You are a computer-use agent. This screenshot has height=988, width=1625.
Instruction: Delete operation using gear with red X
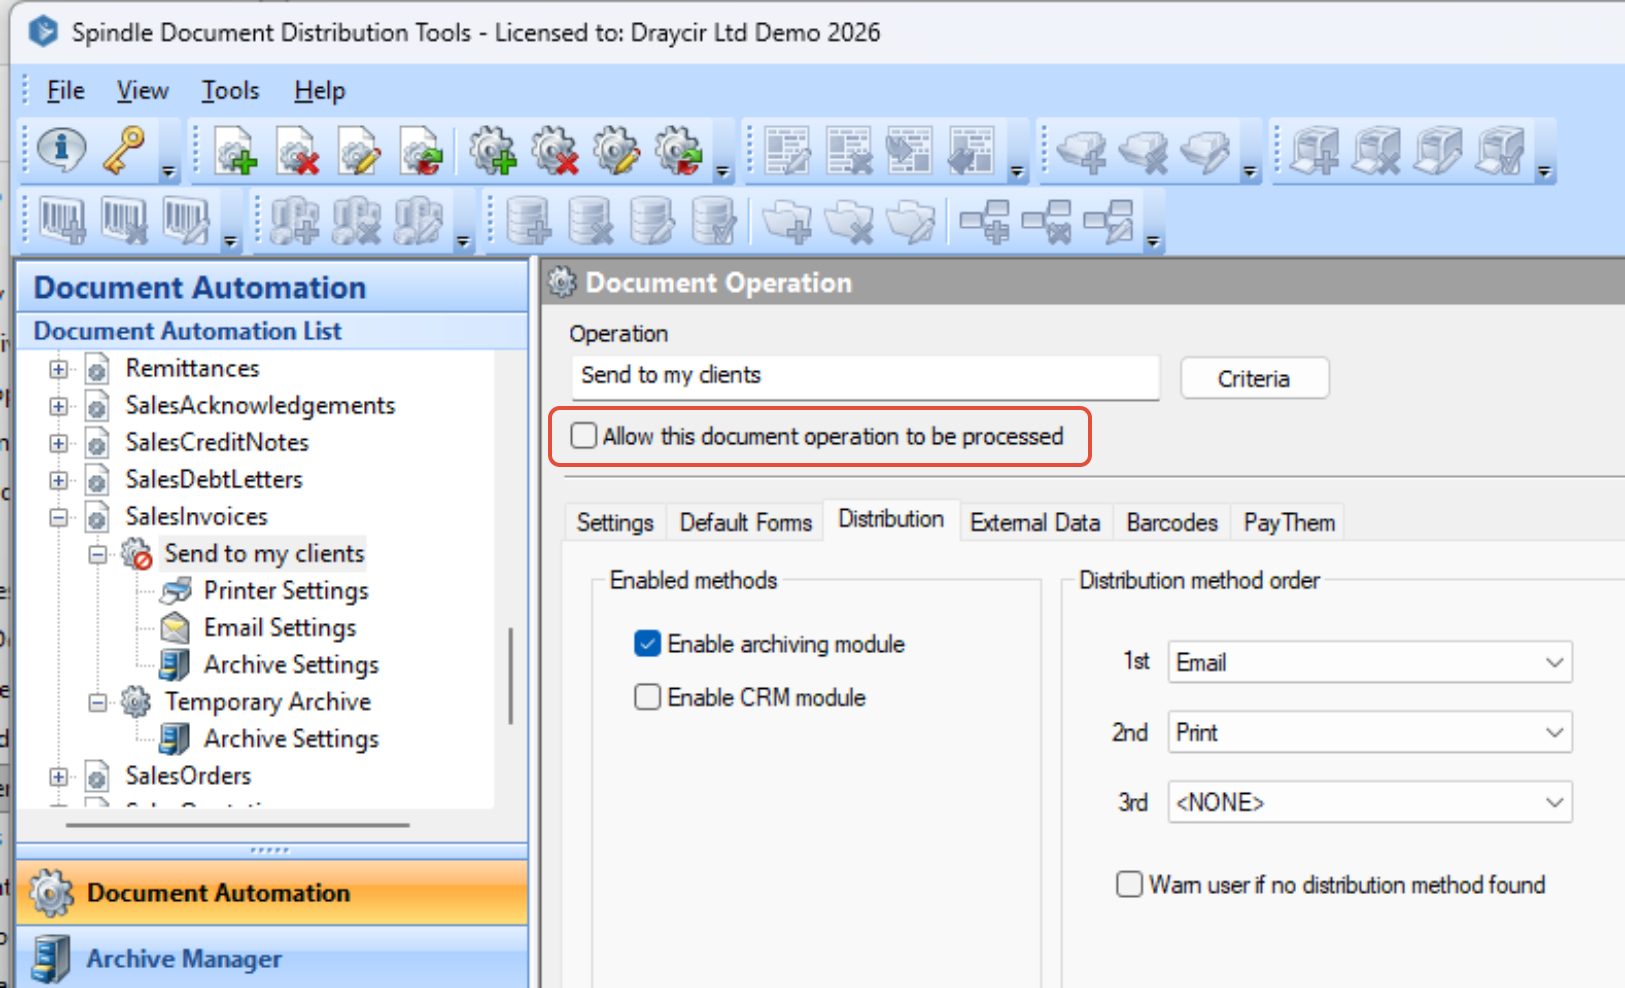click(x=555, y=150)
